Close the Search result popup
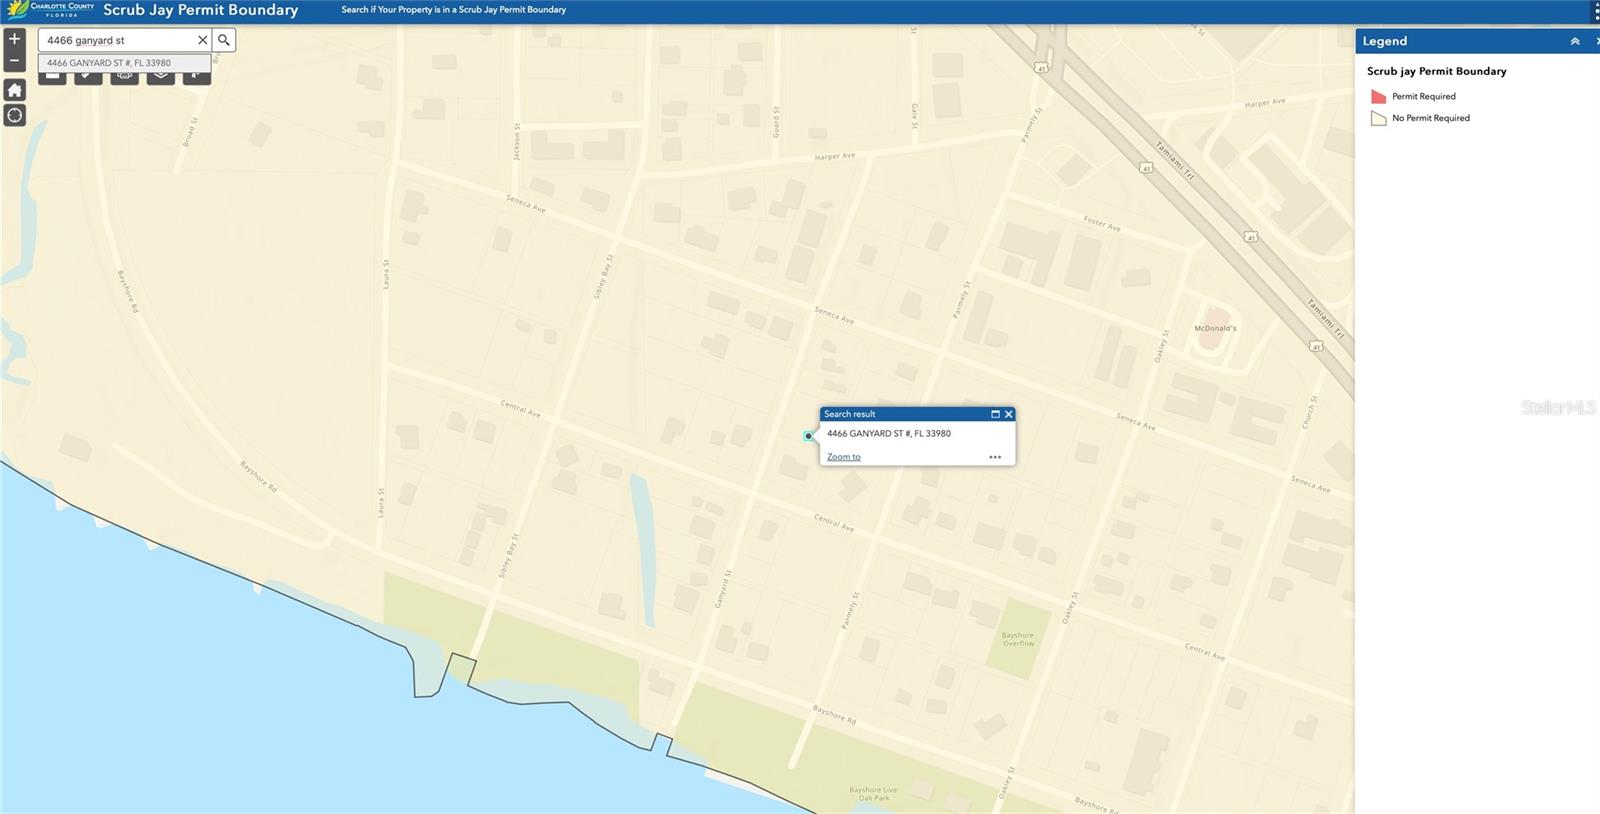Image resolution: width=1600 pixels, height=814 pixels. 1008,414
